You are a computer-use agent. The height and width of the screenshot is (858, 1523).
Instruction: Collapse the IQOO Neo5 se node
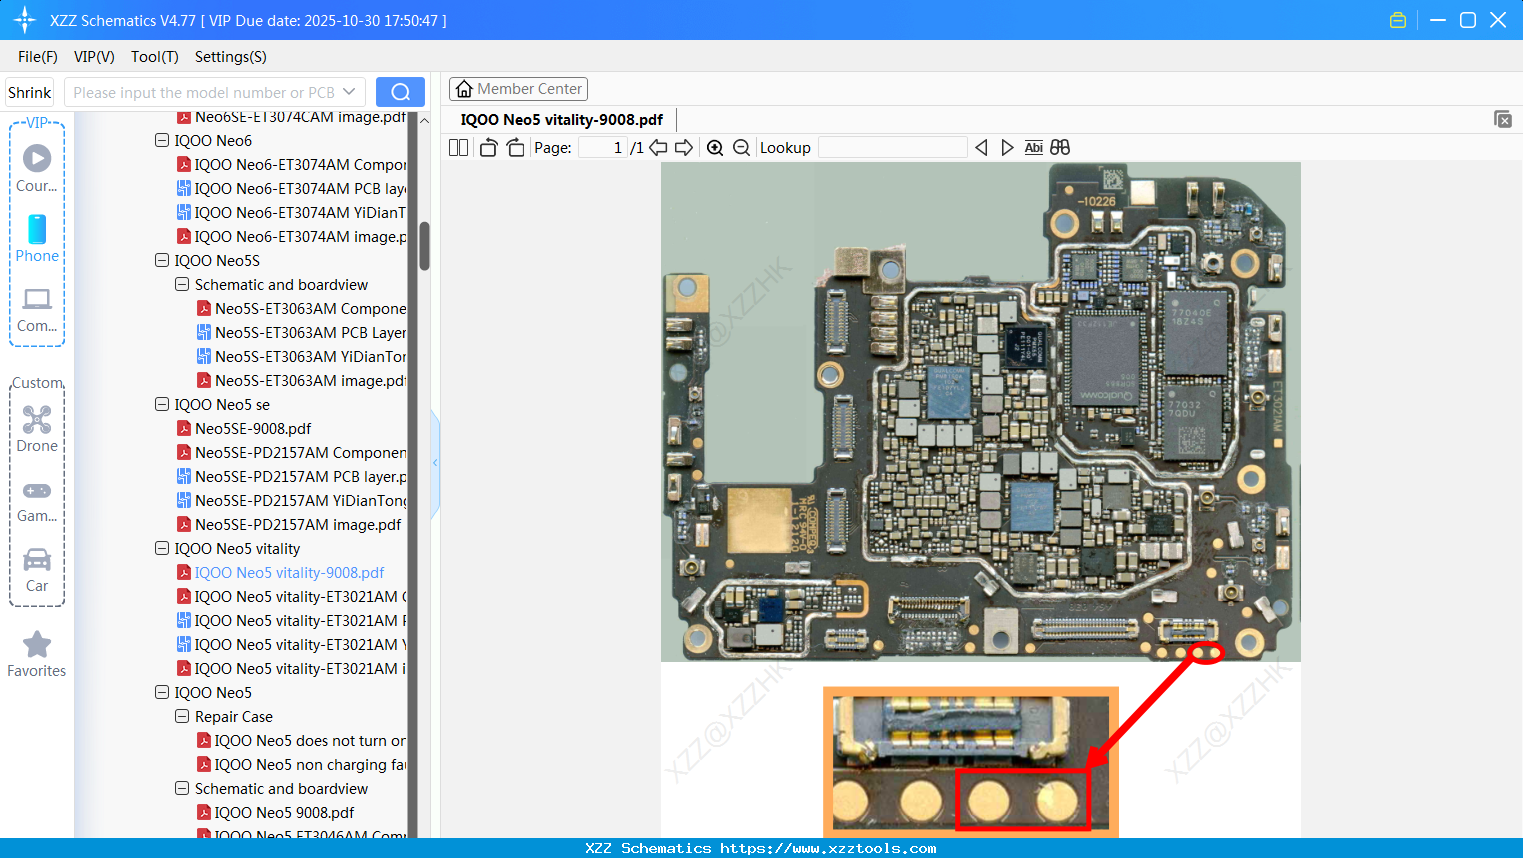[x=162, y=405]
